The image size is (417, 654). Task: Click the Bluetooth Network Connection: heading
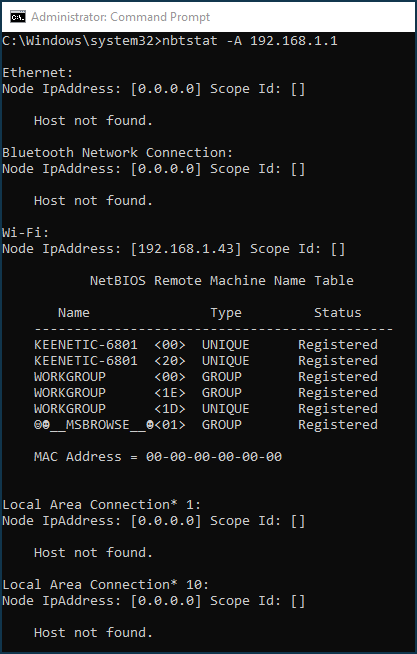click(x=117, y=153)
